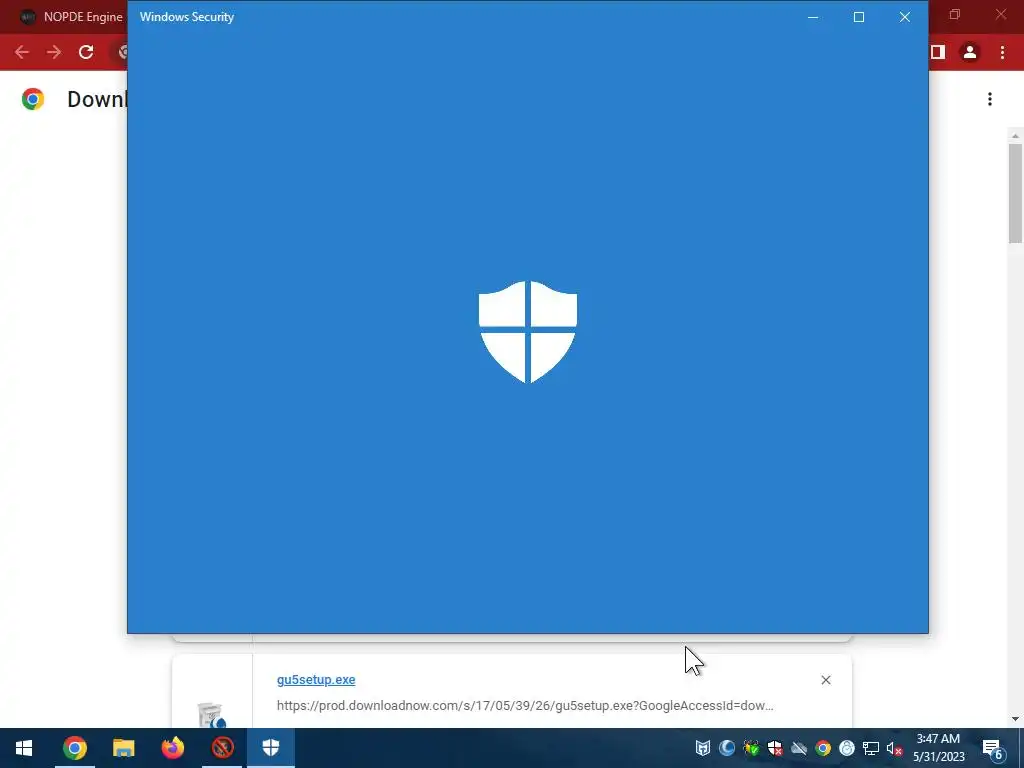Click the show desktop strip on the taskbar
This screenshot has height=768, width=1024.
click(x=1021, y=748)
